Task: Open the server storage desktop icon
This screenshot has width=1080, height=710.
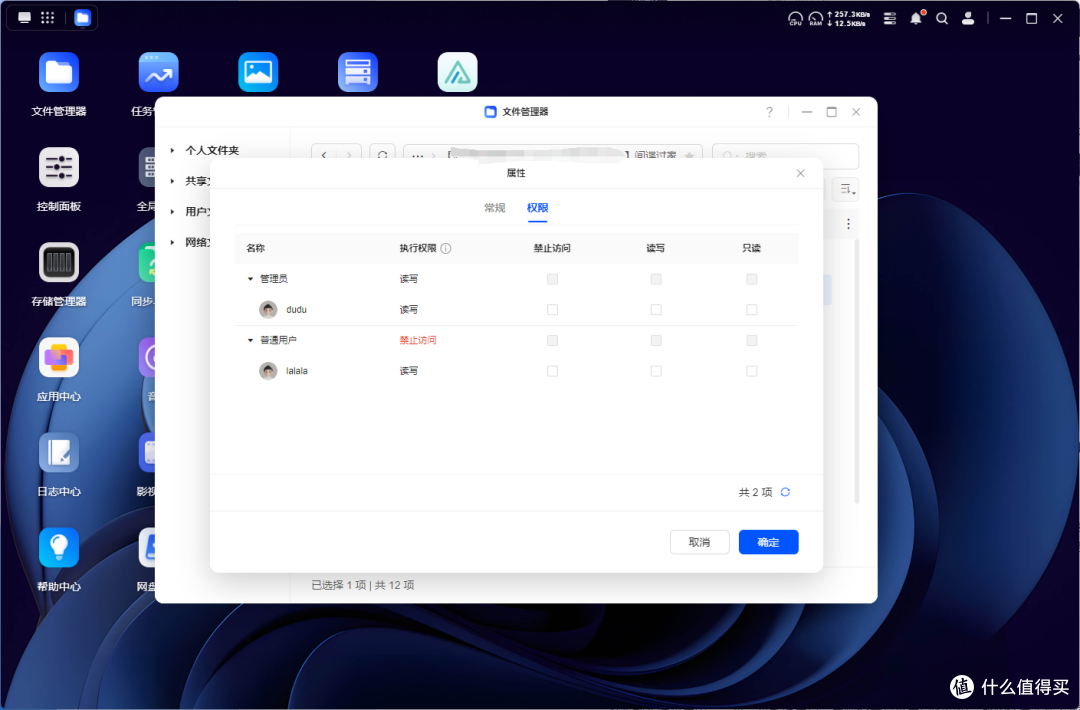Action: 357,72
